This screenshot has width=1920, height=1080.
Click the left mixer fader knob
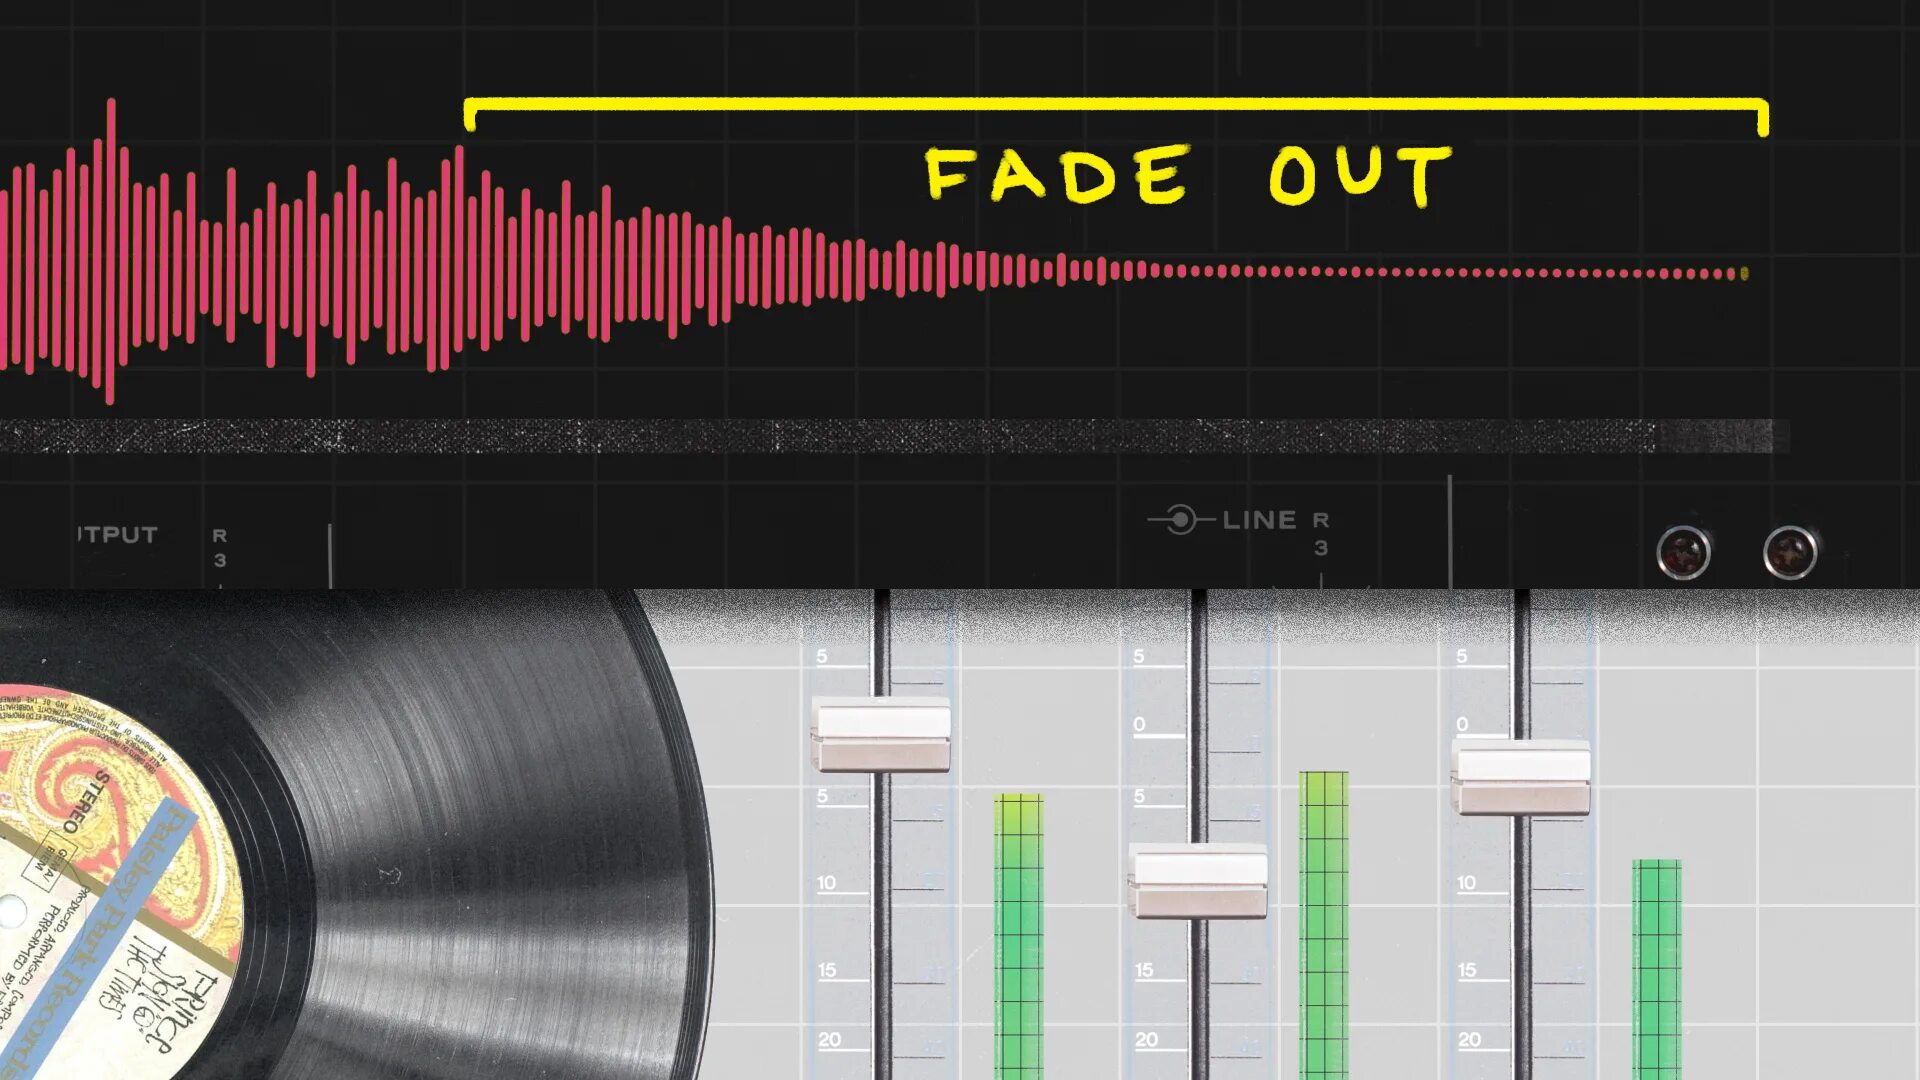(x=881, y=735)
